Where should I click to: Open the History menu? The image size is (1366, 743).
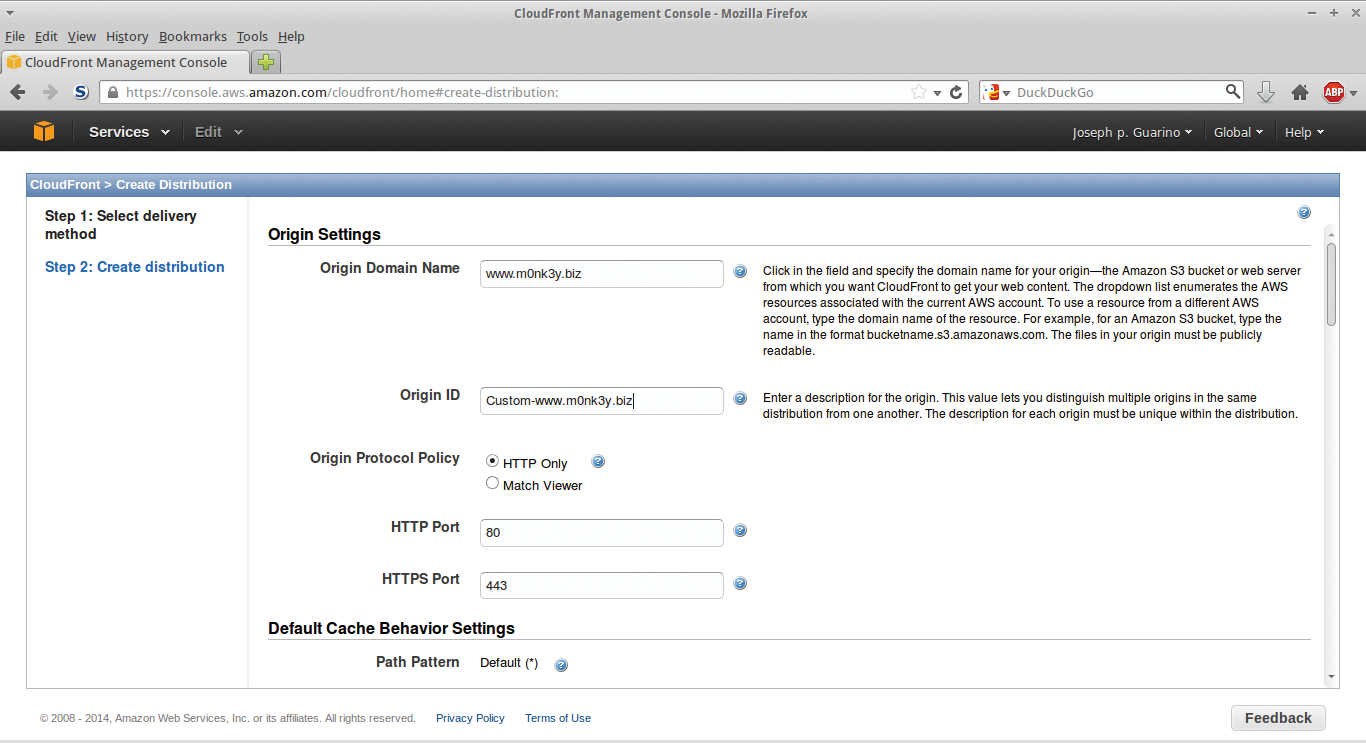[127, 36]
